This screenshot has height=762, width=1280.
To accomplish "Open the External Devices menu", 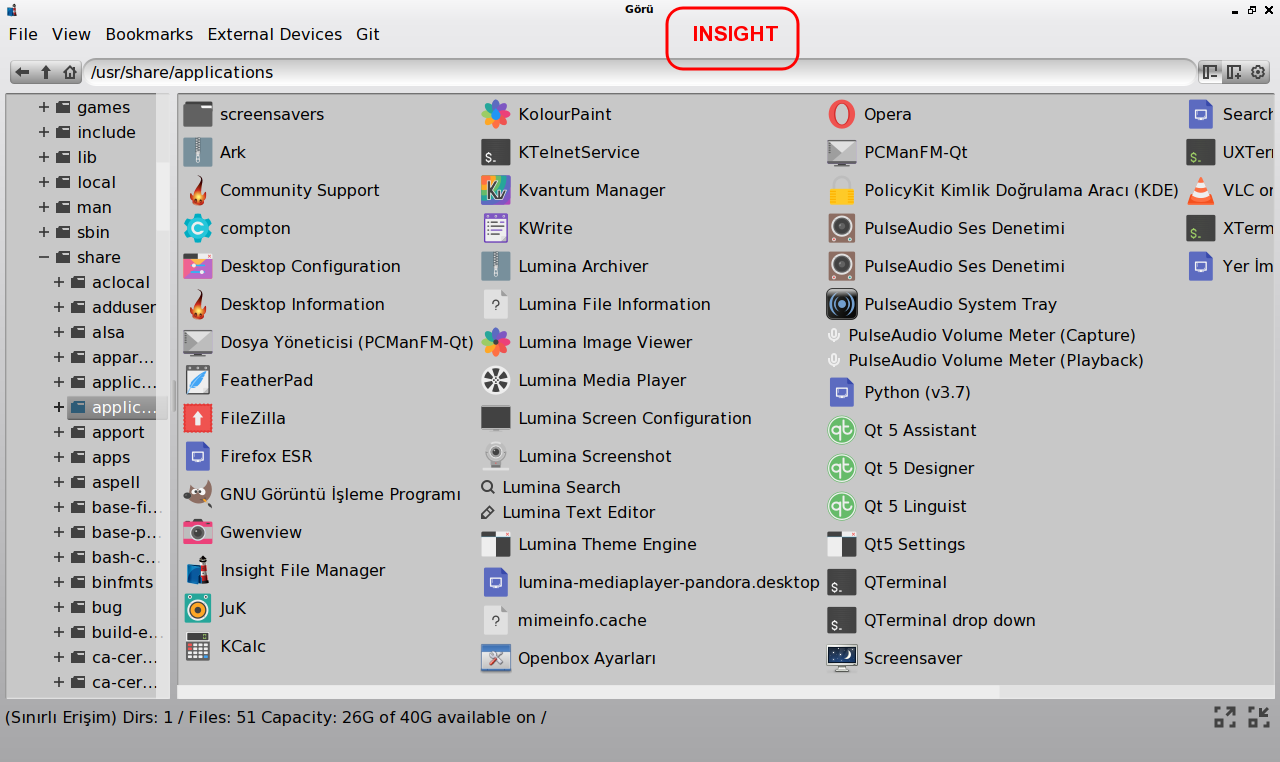I will tap(275, 34).
